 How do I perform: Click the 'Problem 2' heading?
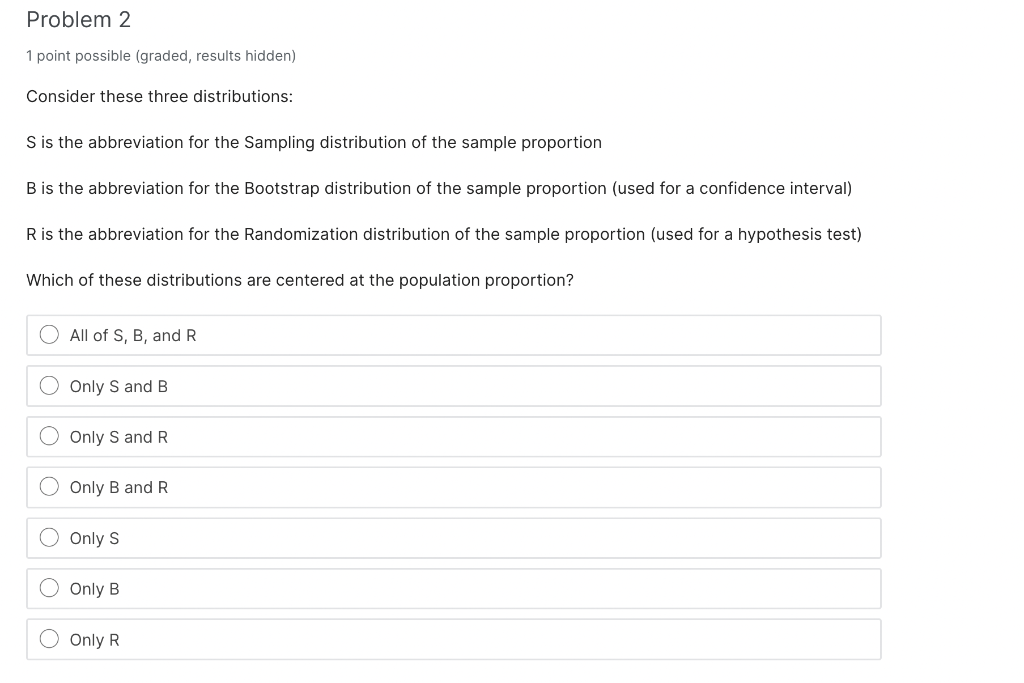click(x=78, y=19)
